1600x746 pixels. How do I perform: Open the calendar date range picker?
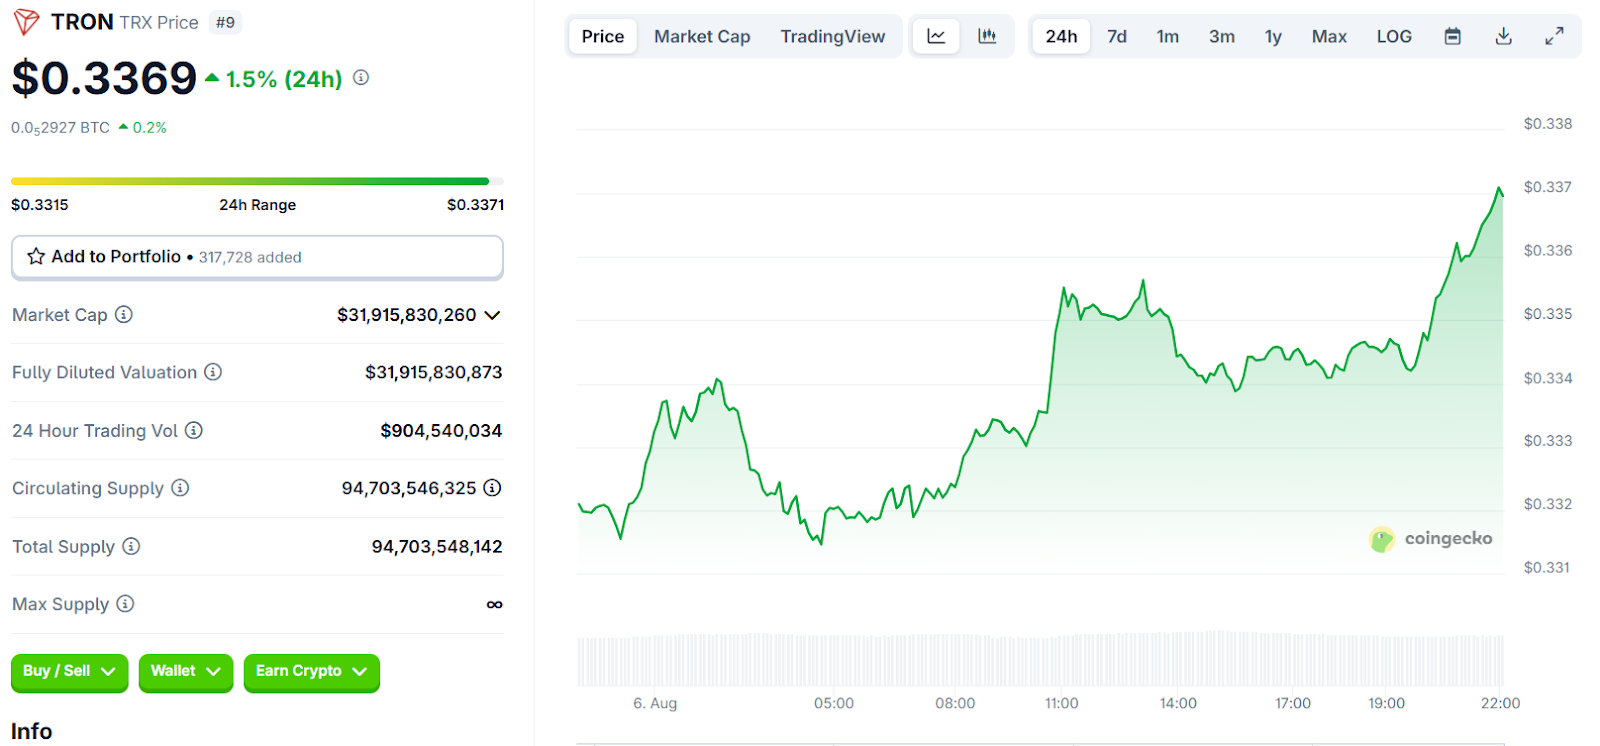point(1453,36)
